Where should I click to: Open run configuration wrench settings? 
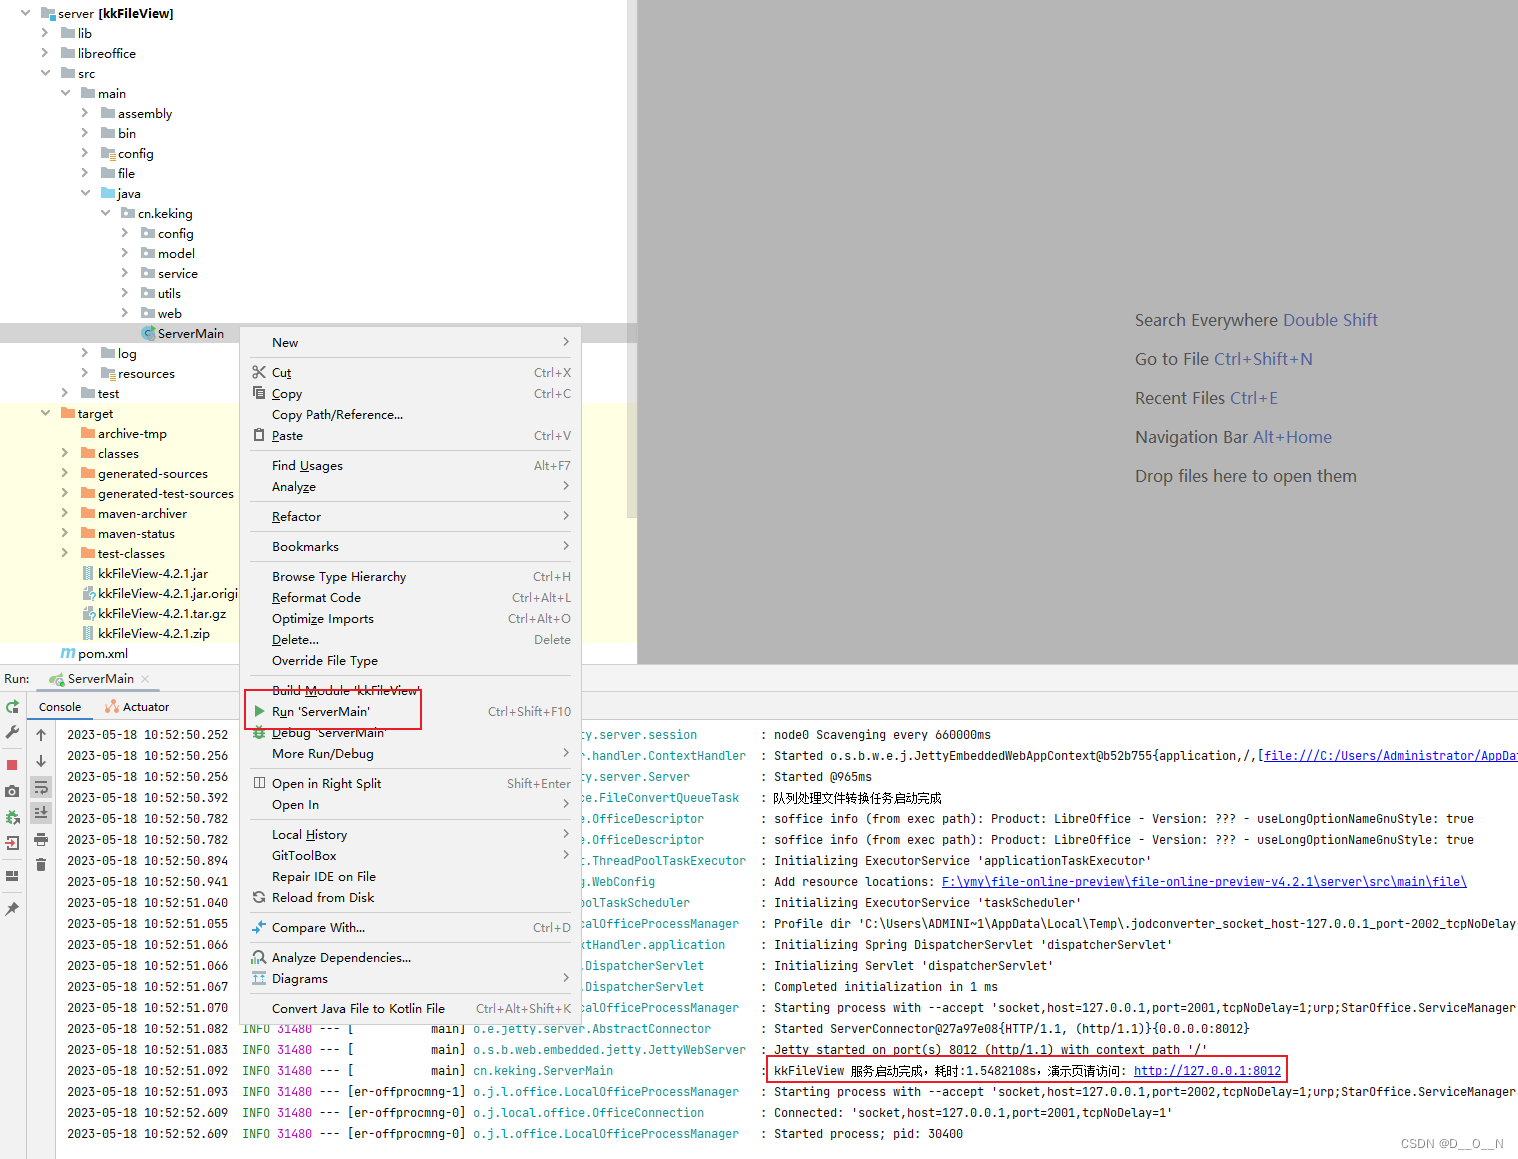[12, 732]
